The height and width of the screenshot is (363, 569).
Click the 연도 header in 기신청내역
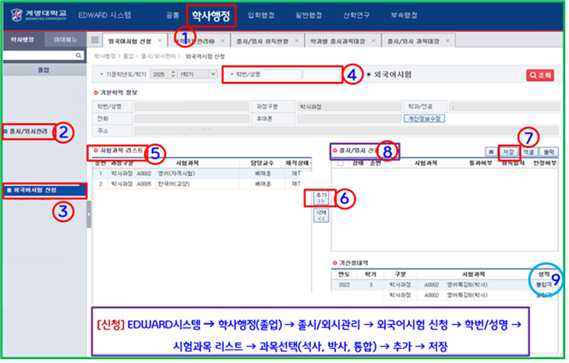pyautogui.click(x=344, y=274)
